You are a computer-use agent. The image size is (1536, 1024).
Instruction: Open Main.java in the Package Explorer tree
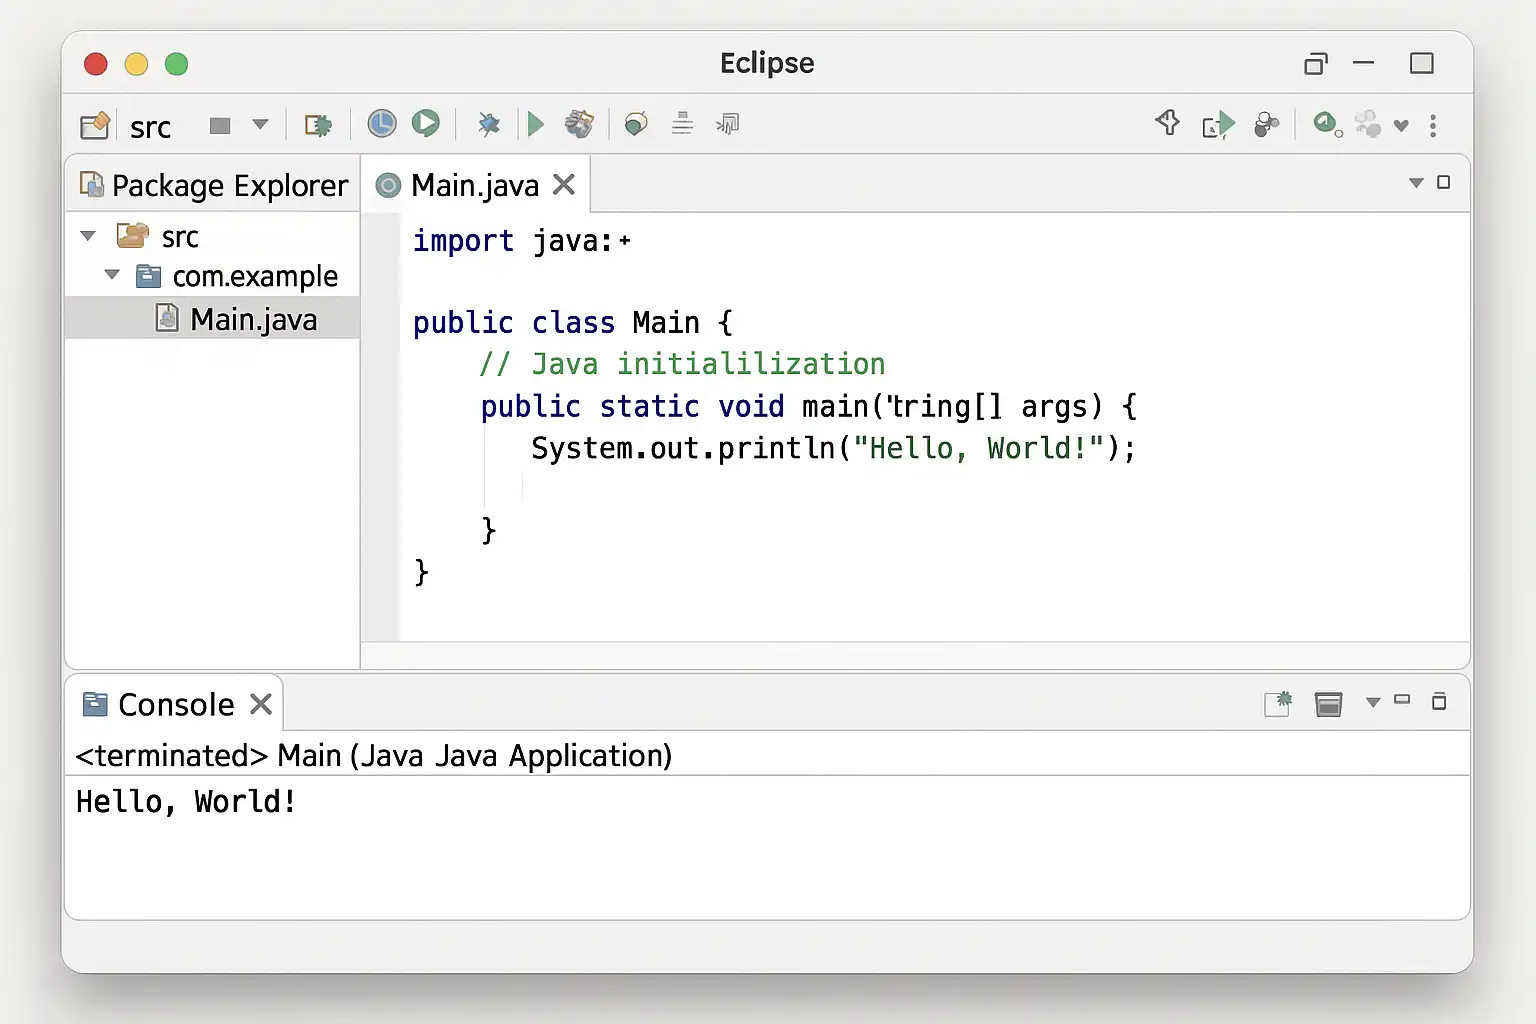254,319
